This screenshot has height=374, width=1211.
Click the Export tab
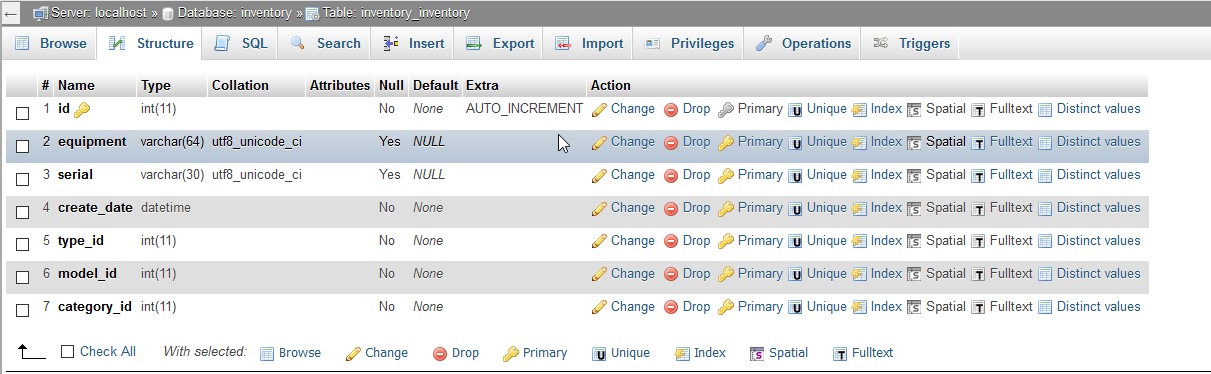[501, 43]
